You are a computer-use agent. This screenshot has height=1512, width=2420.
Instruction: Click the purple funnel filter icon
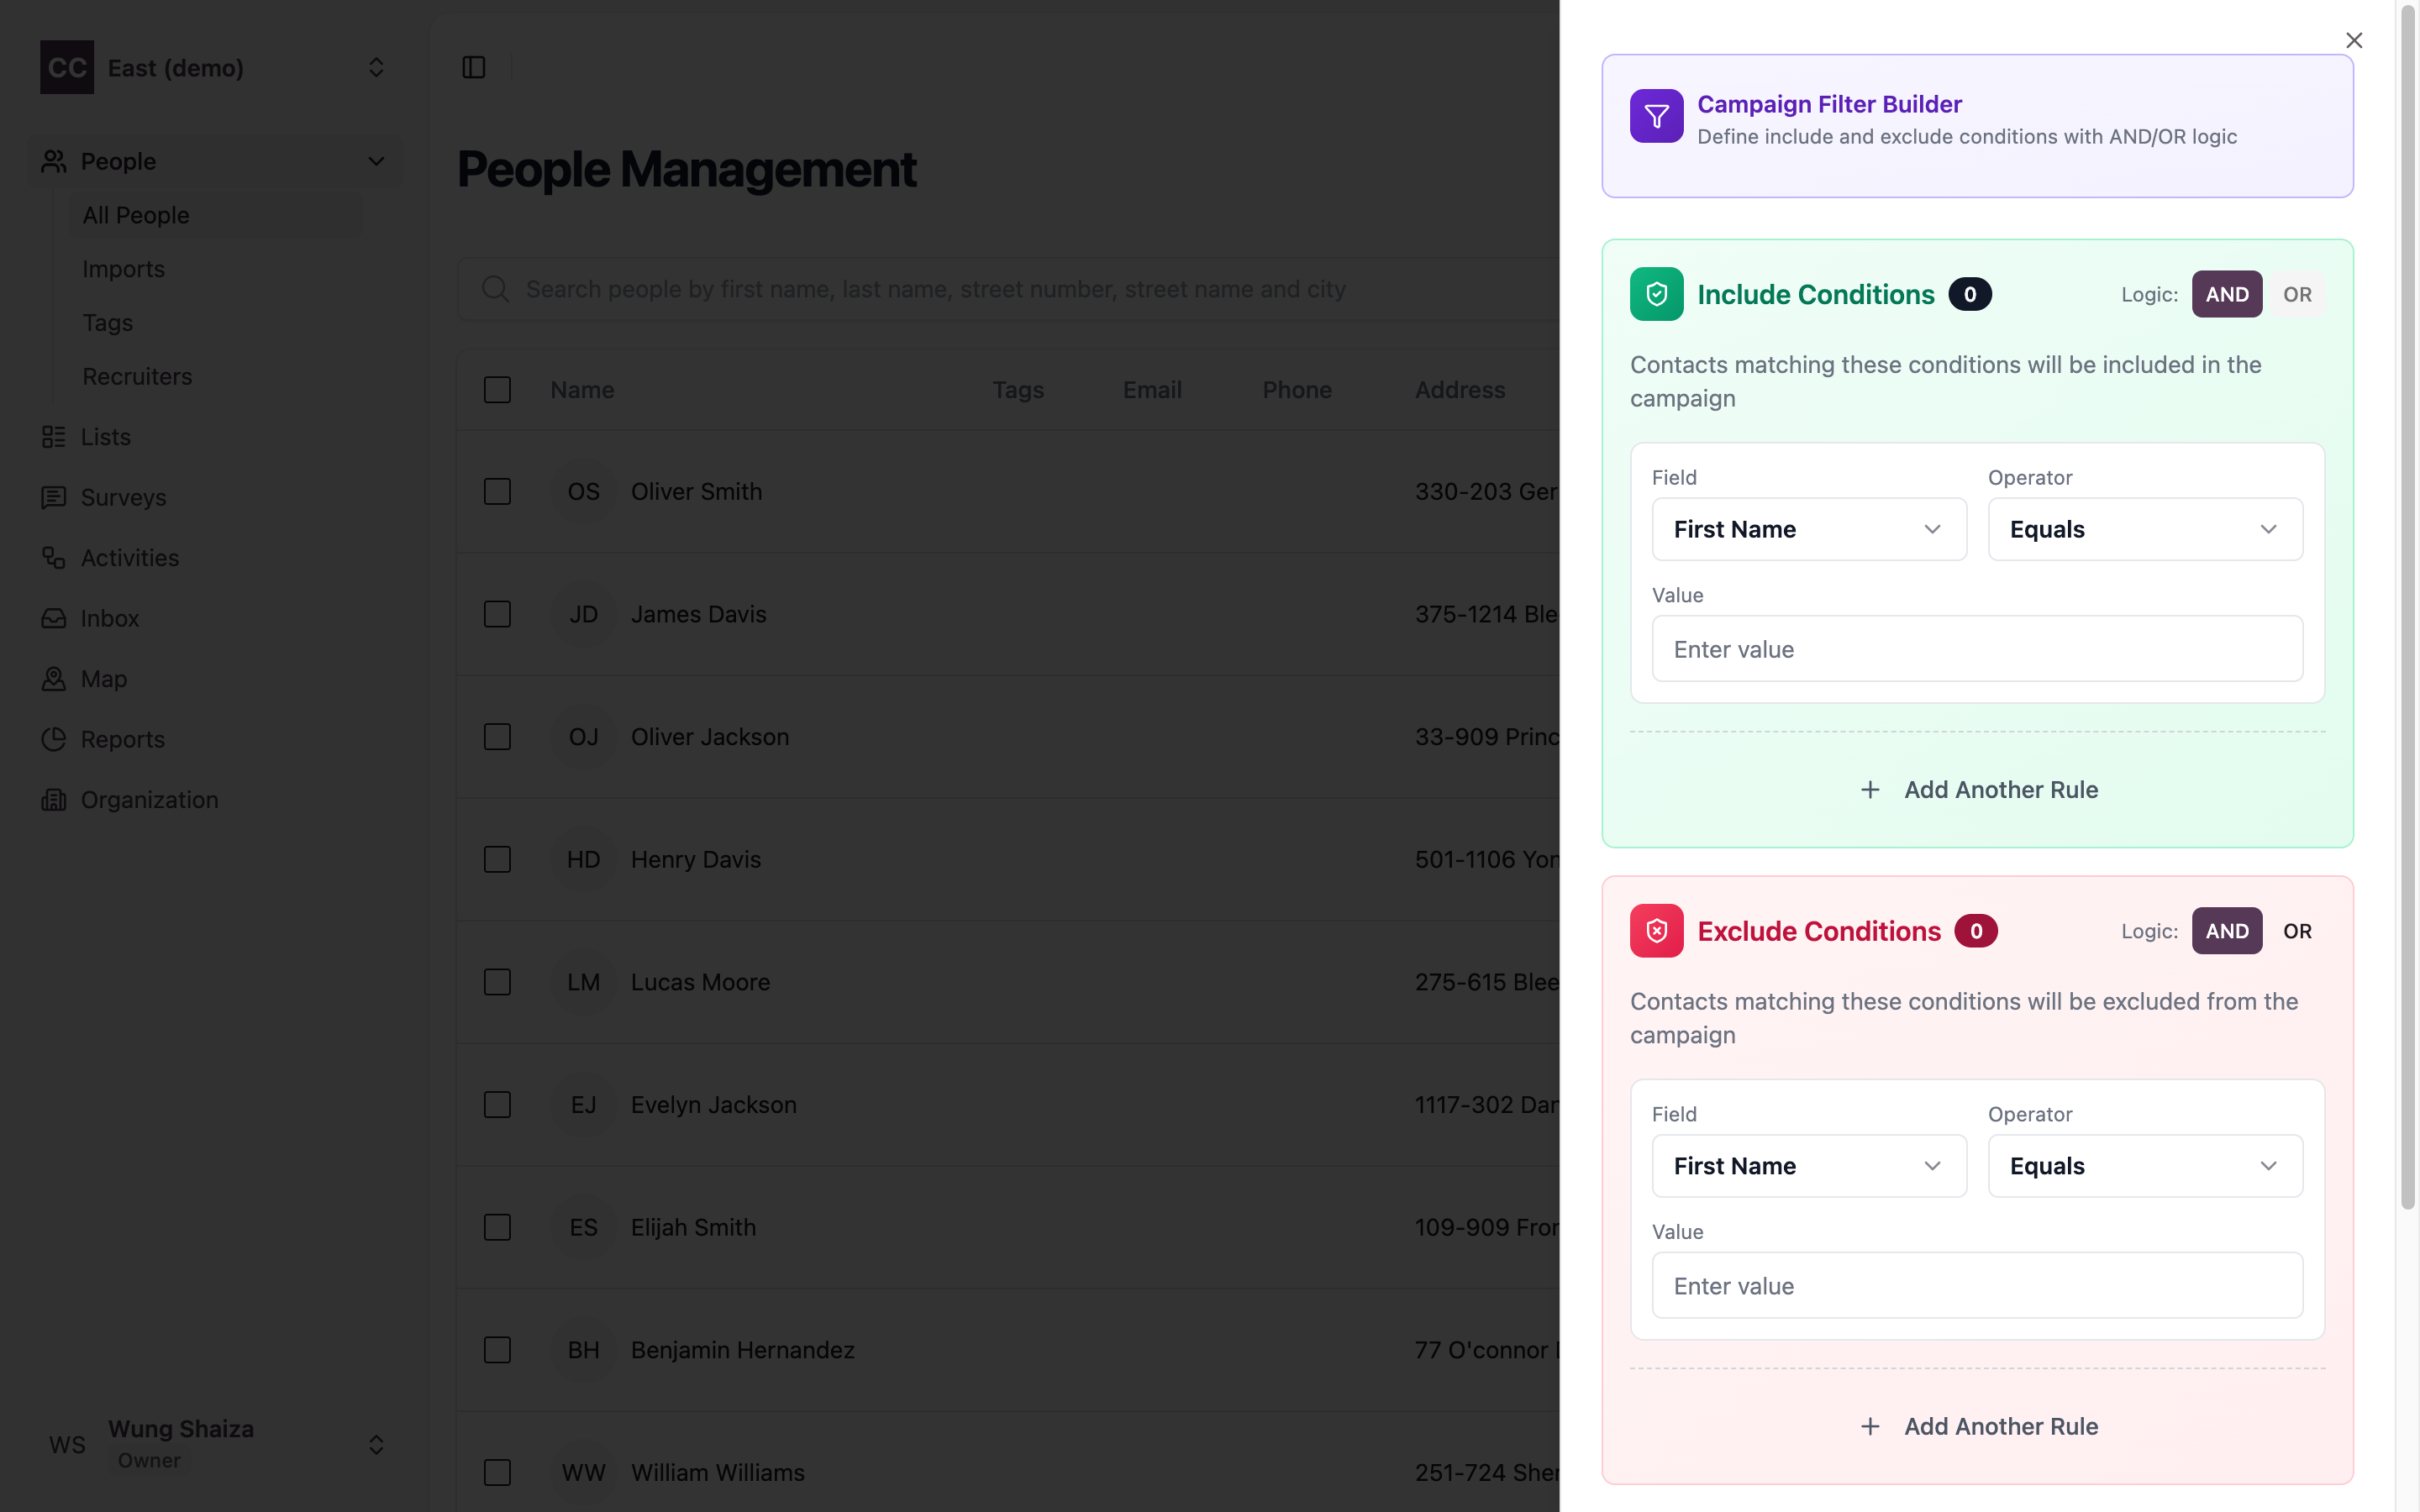pos(1656,116)
